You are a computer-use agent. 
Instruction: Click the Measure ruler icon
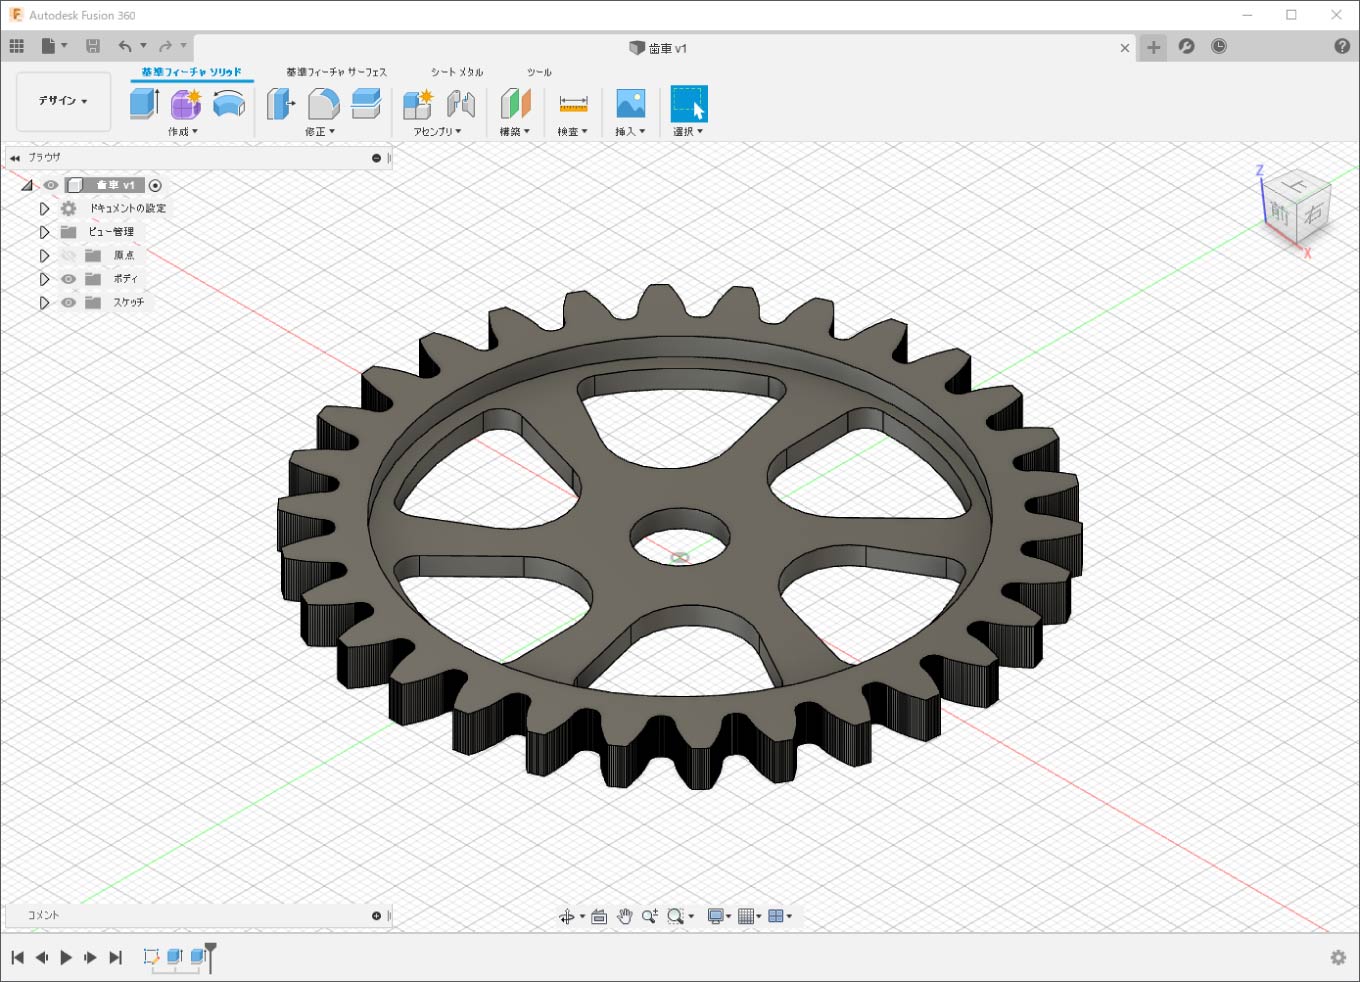[573, 104]
